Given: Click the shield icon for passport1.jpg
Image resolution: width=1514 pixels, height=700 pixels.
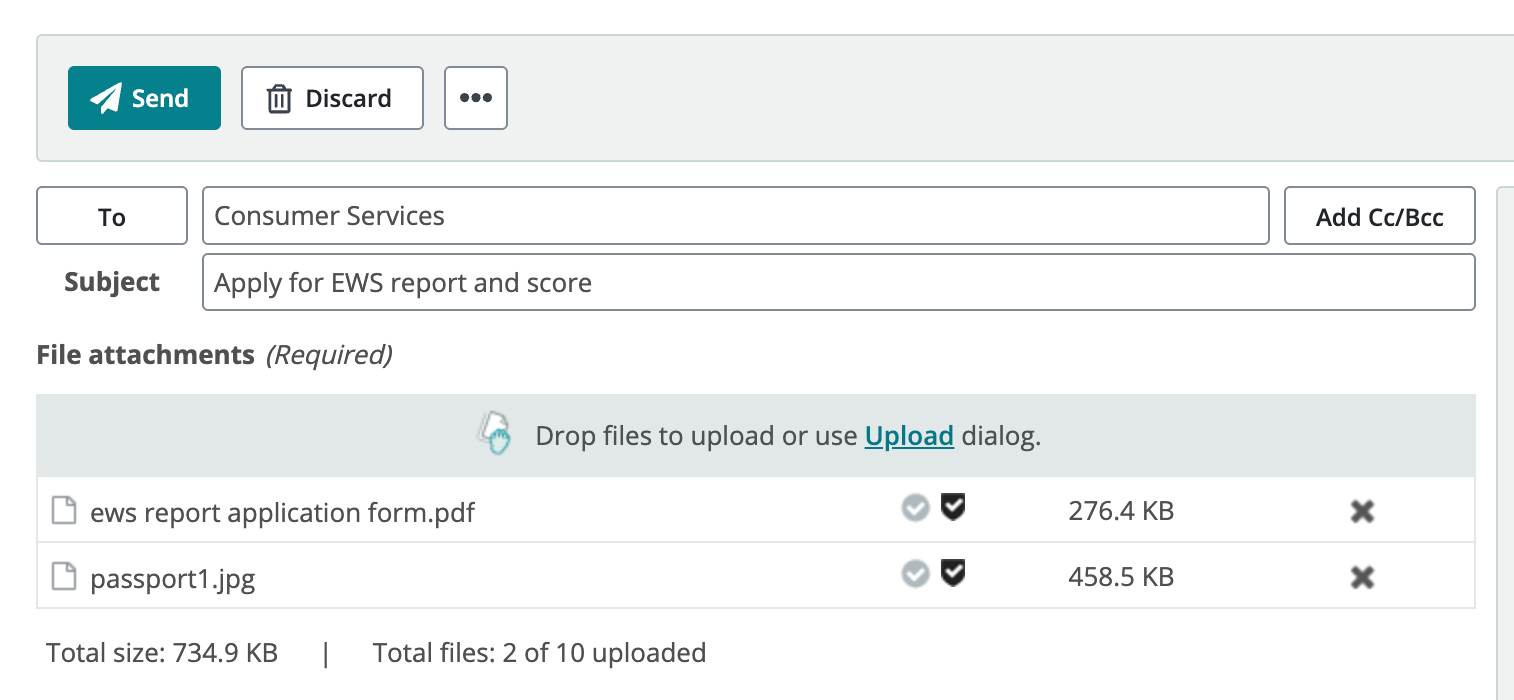Looking at the screenshot, I should (953, 573).
